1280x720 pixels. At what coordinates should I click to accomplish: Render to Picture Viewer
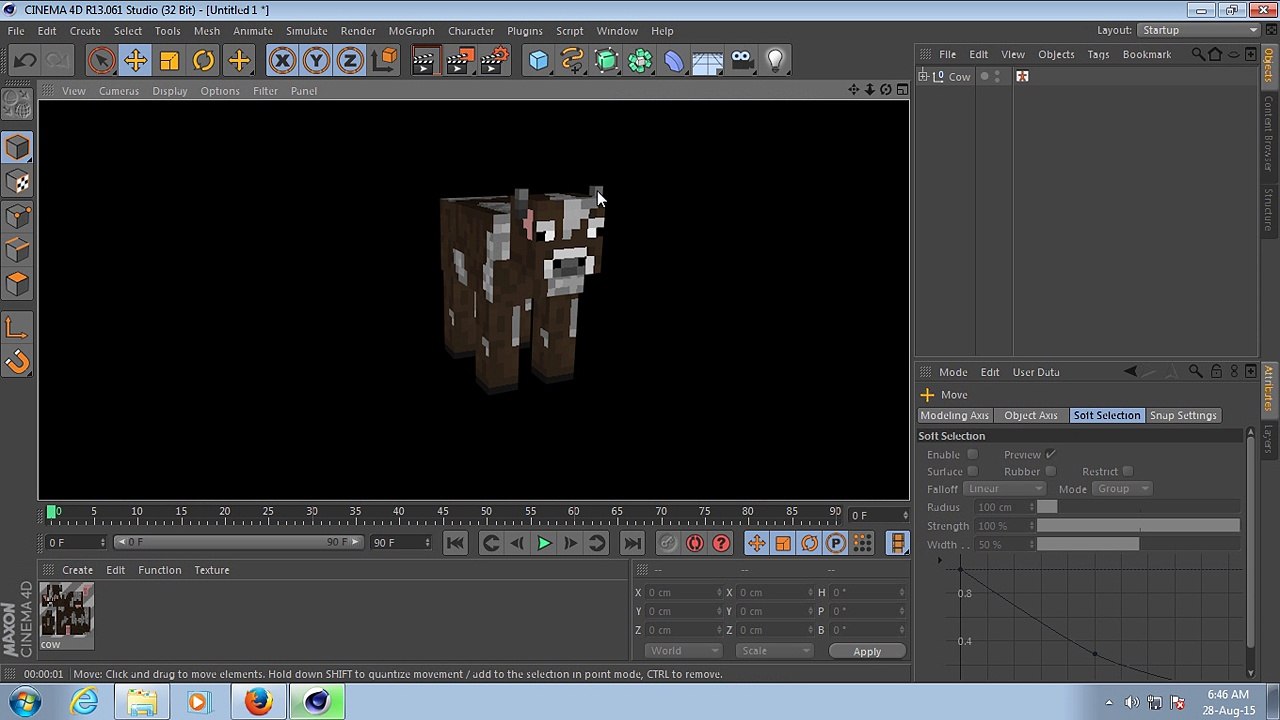(458, 61)
